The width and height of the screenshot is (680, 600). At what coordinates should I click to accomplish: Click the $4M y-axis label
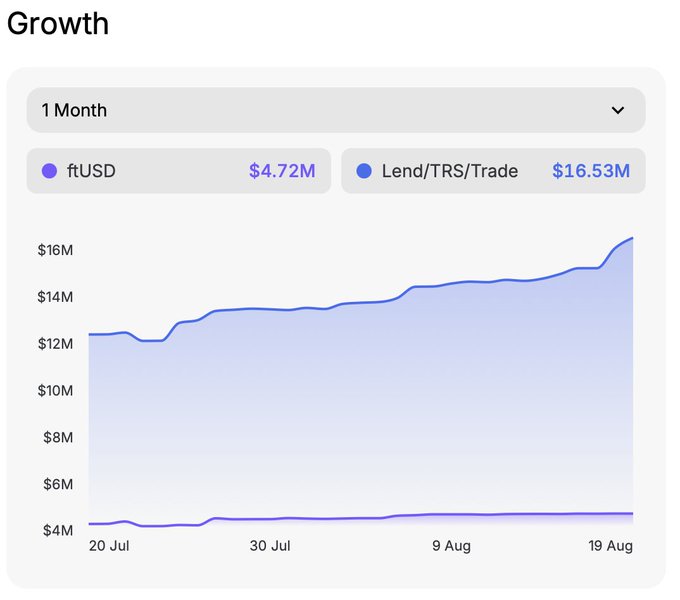coord(58,530)
